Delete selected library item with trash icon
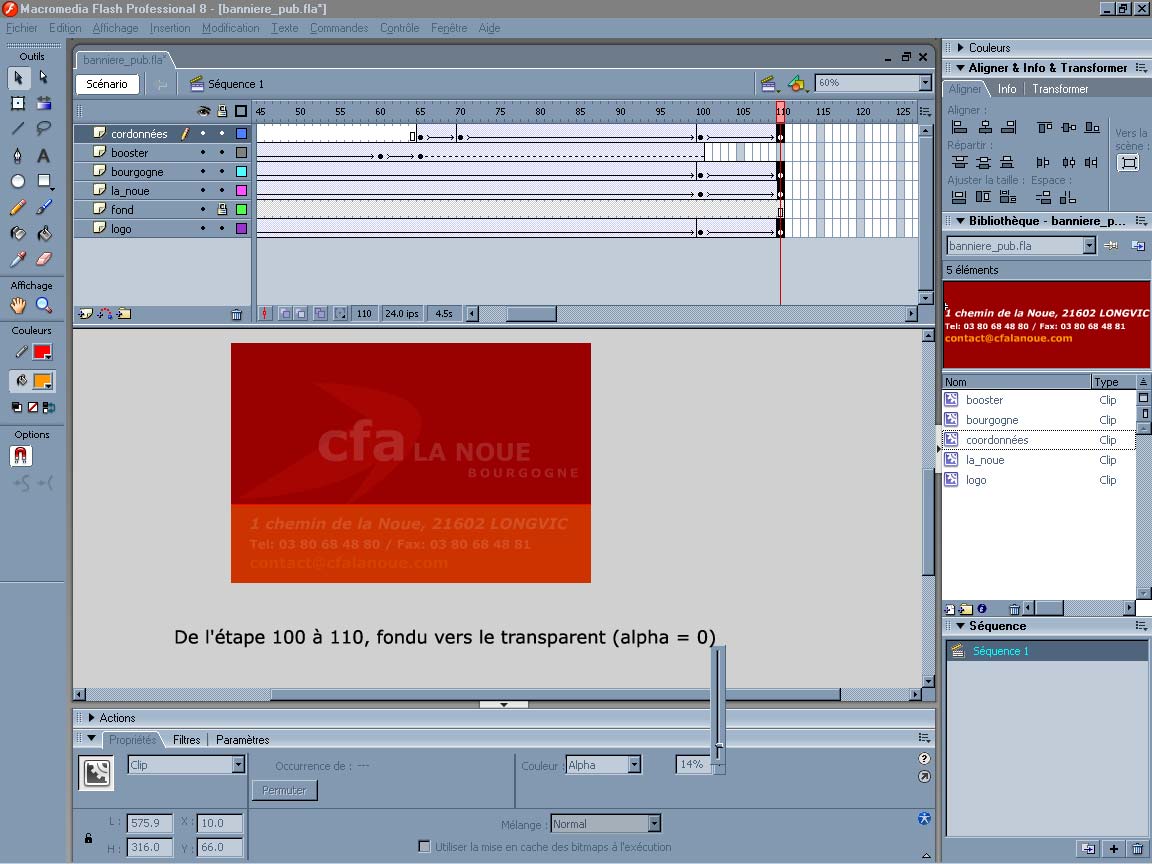 [x=1014, y=609]
